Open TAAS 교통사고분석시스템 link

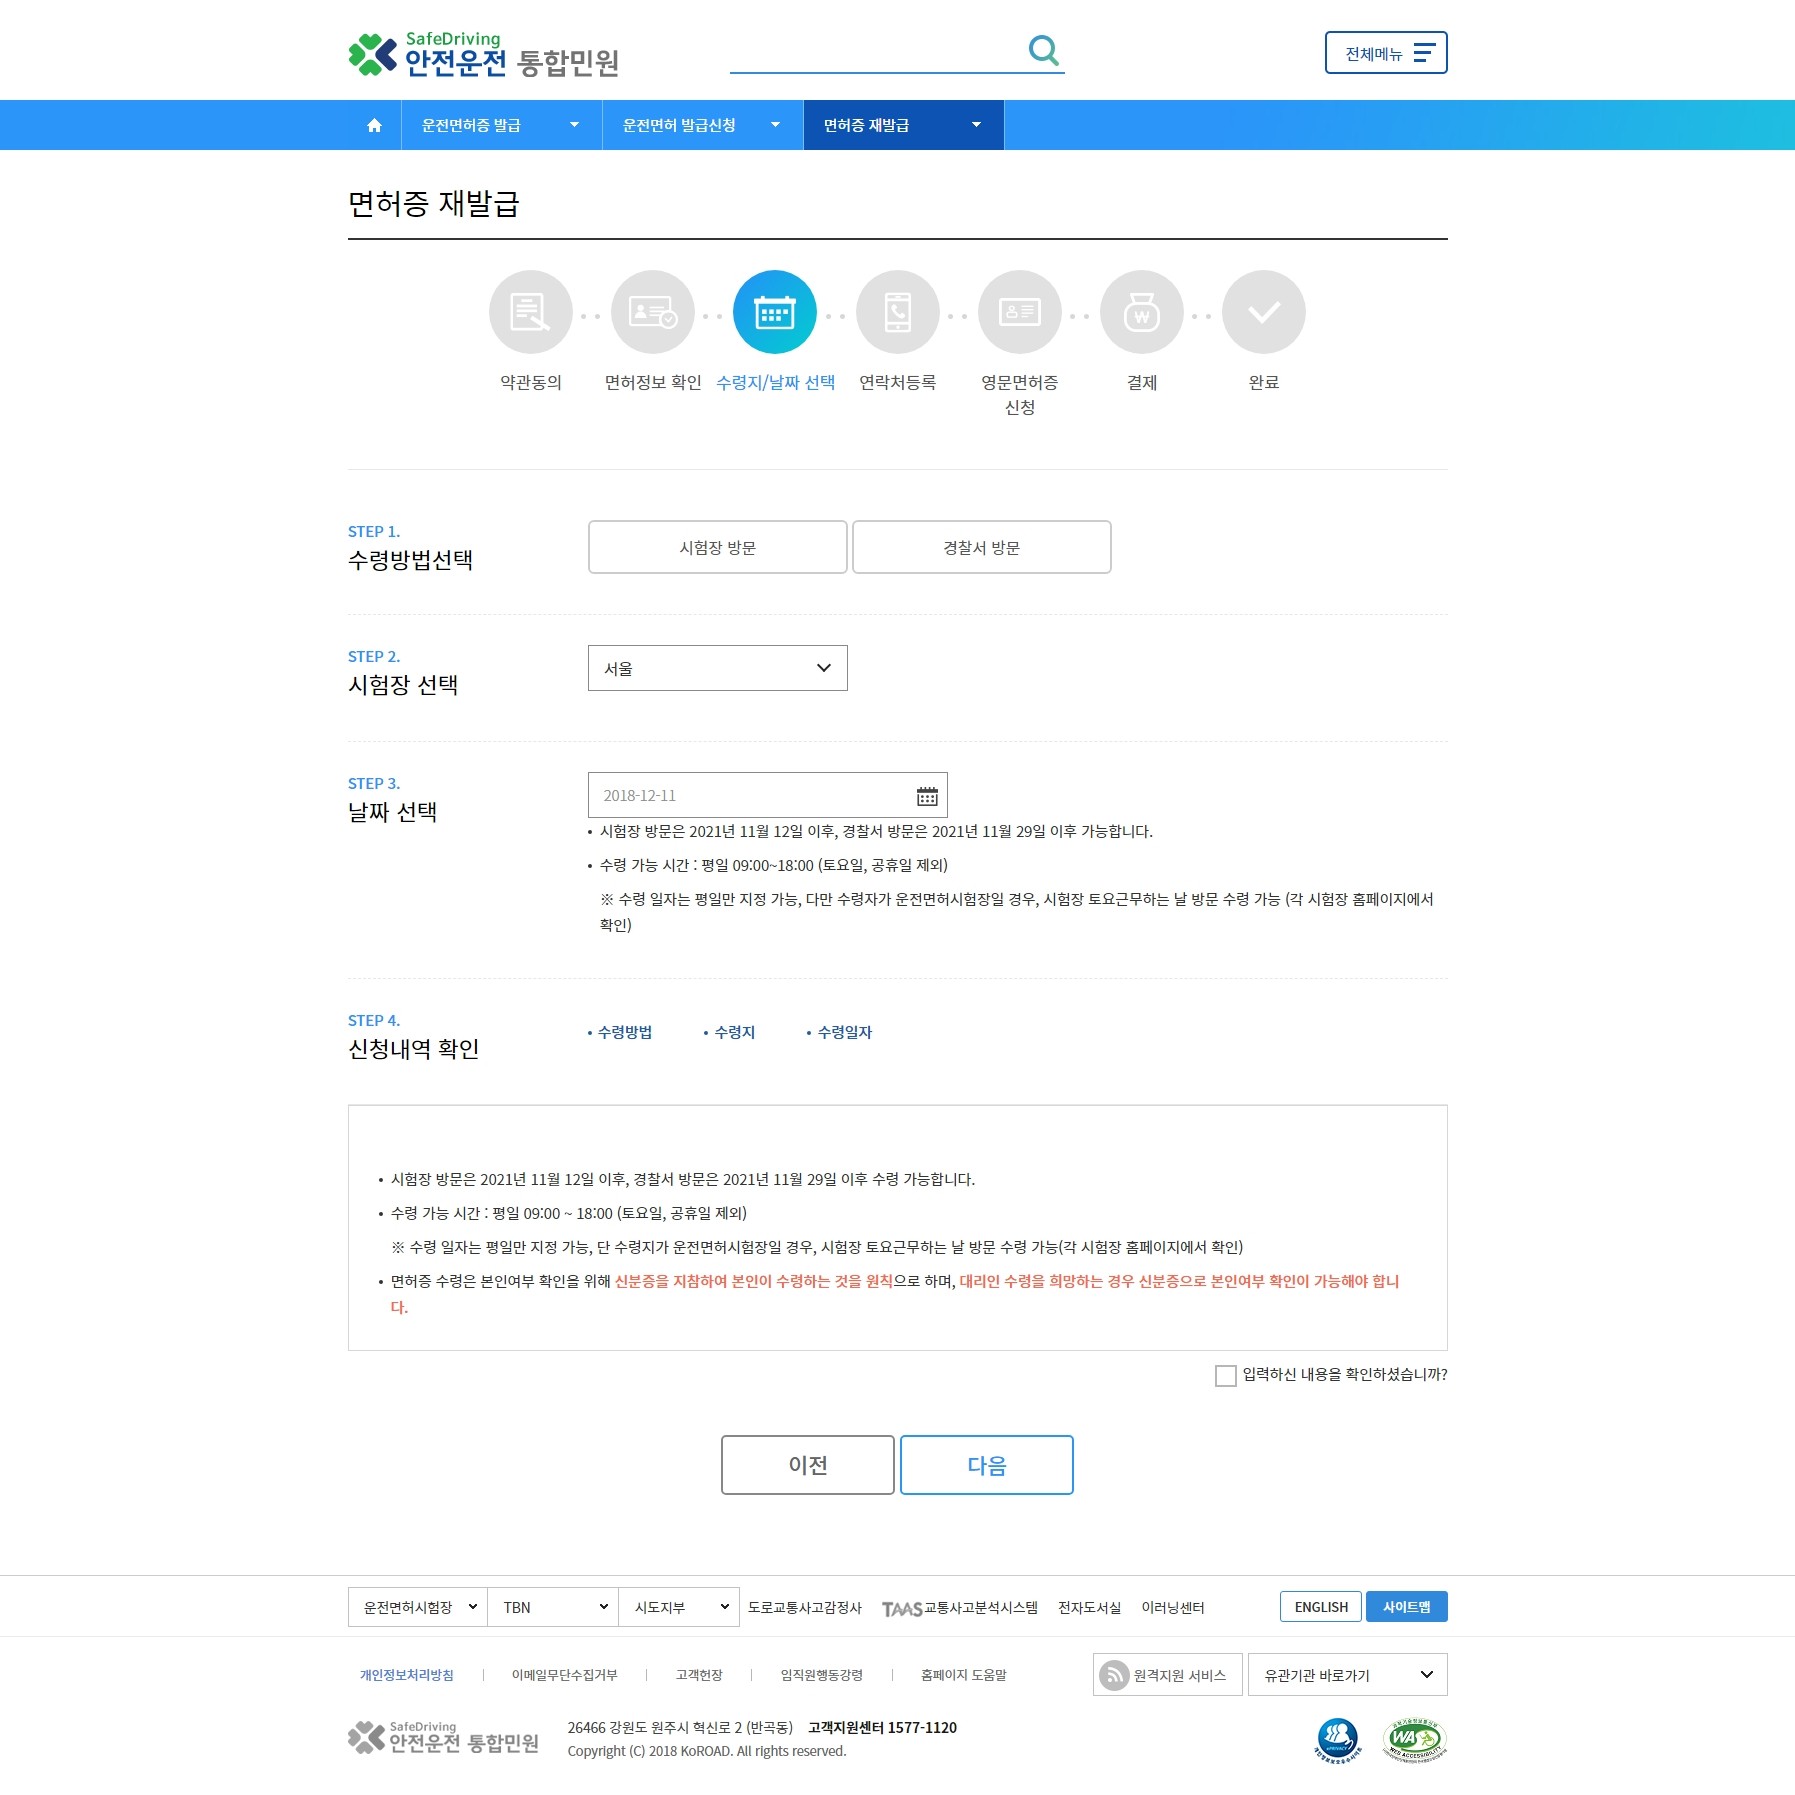pyautogui.click(x=960, y=1607)
